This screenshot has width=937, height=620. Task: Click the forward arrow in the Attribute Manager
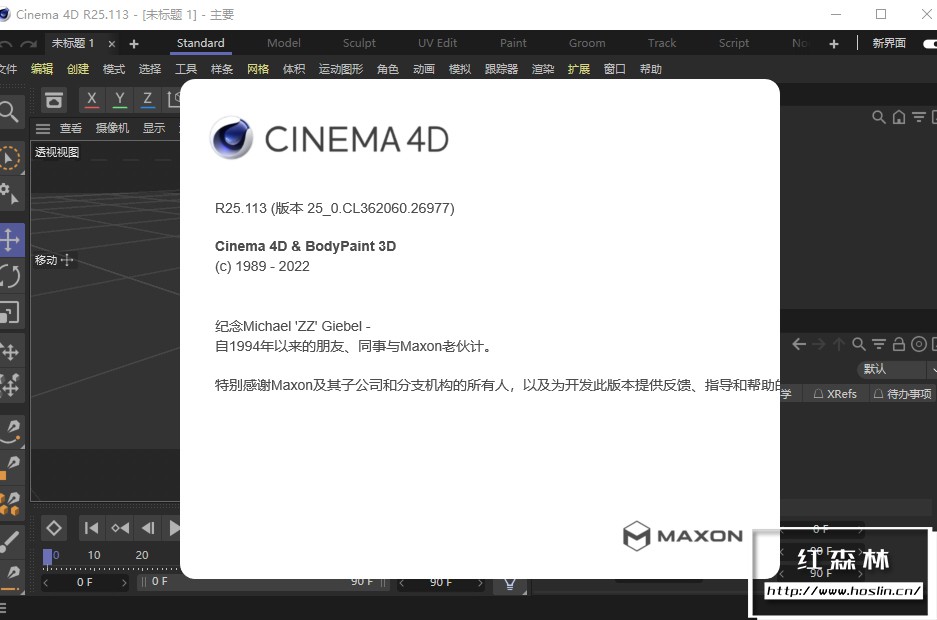pyautogui.click(x=819, y=344)
